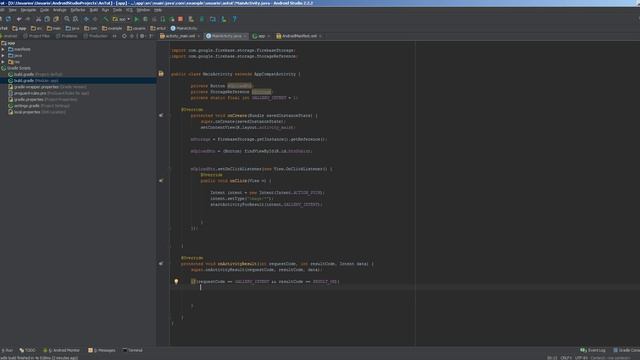Click the scroll-from-source target icon in Project panel
Viewport: 640px width, 360px height.
(124, 36)
